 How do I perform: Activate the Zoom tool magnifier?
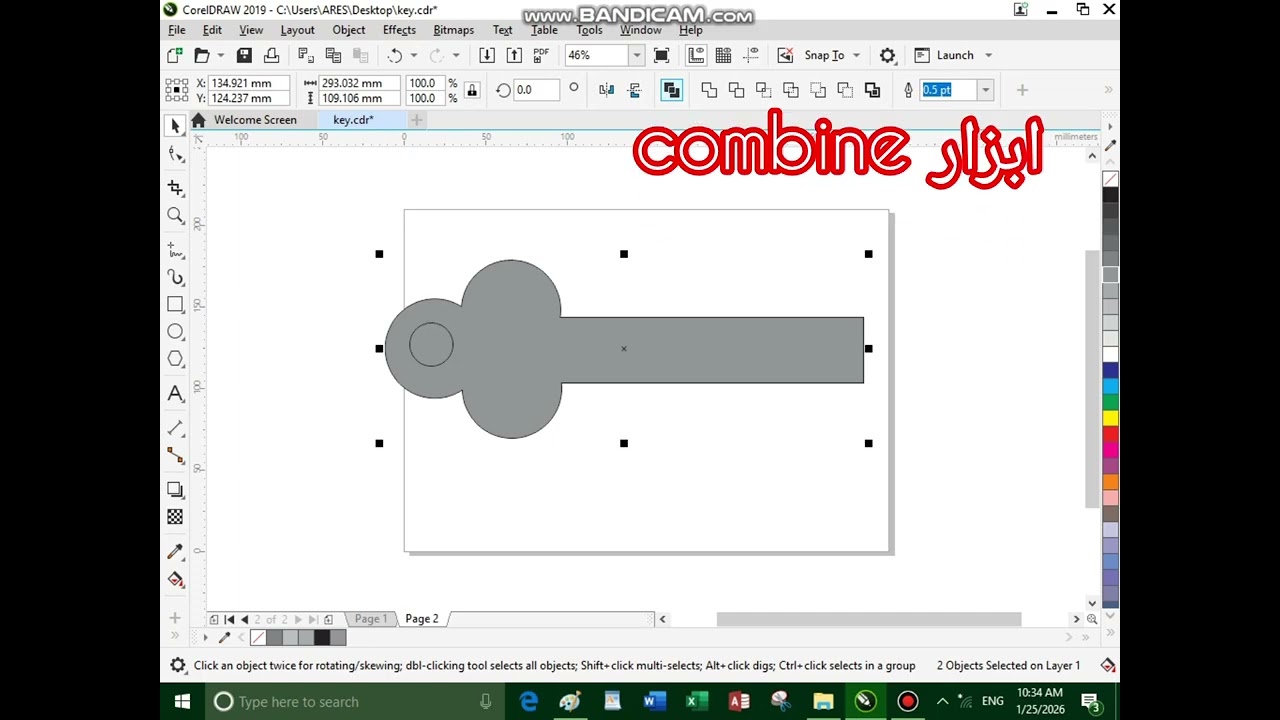(x=176, y=216)
